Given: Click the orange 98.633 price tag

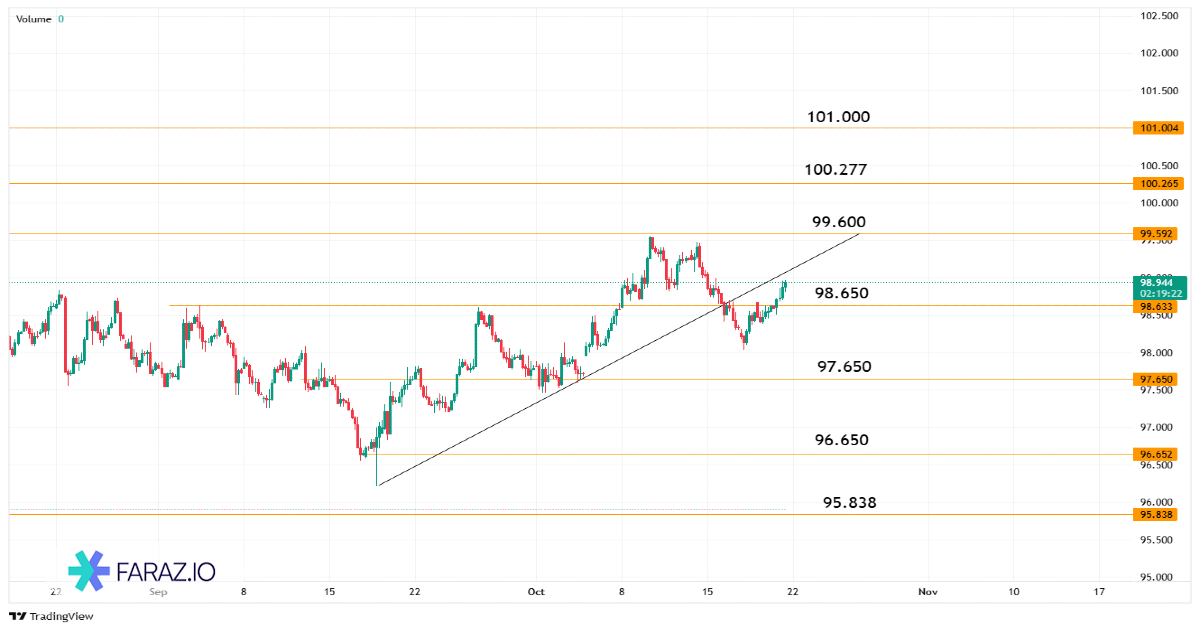Looking at the screenshot, I should coord(1158,306).
